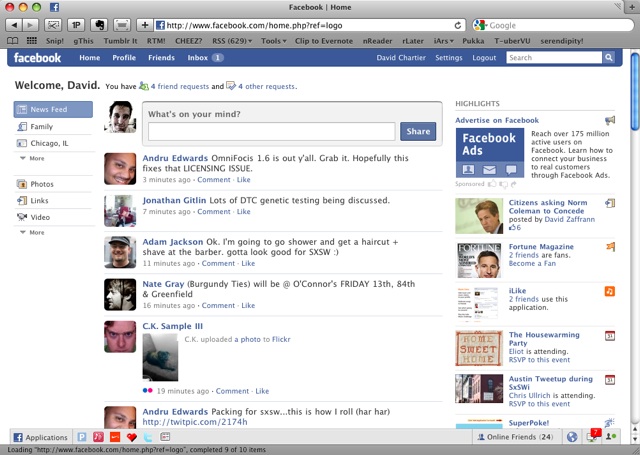Click the Facebook Ads megaphone icon

tap(610, 120)
